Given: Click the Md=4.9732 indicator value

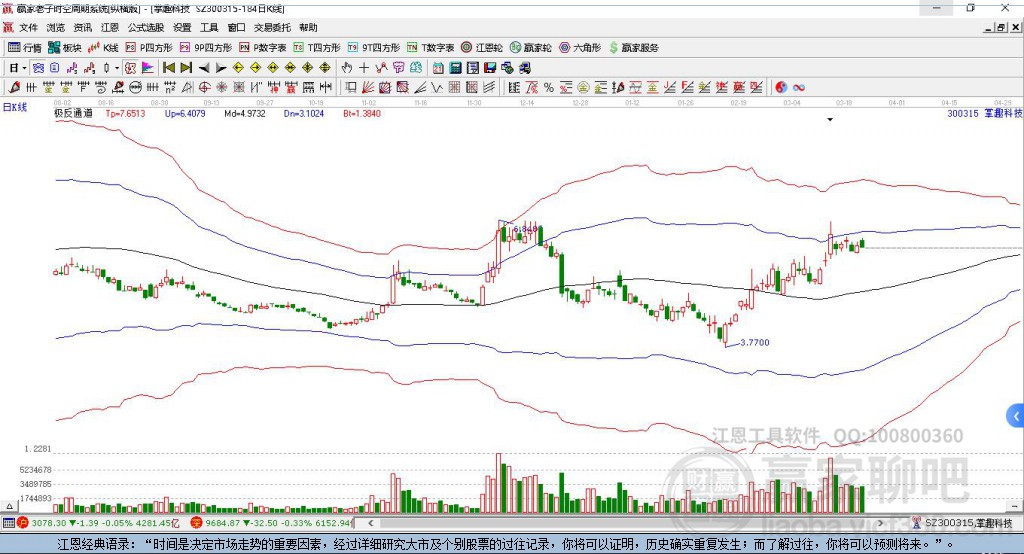Looking at the screenshot, I should [245, 113].
